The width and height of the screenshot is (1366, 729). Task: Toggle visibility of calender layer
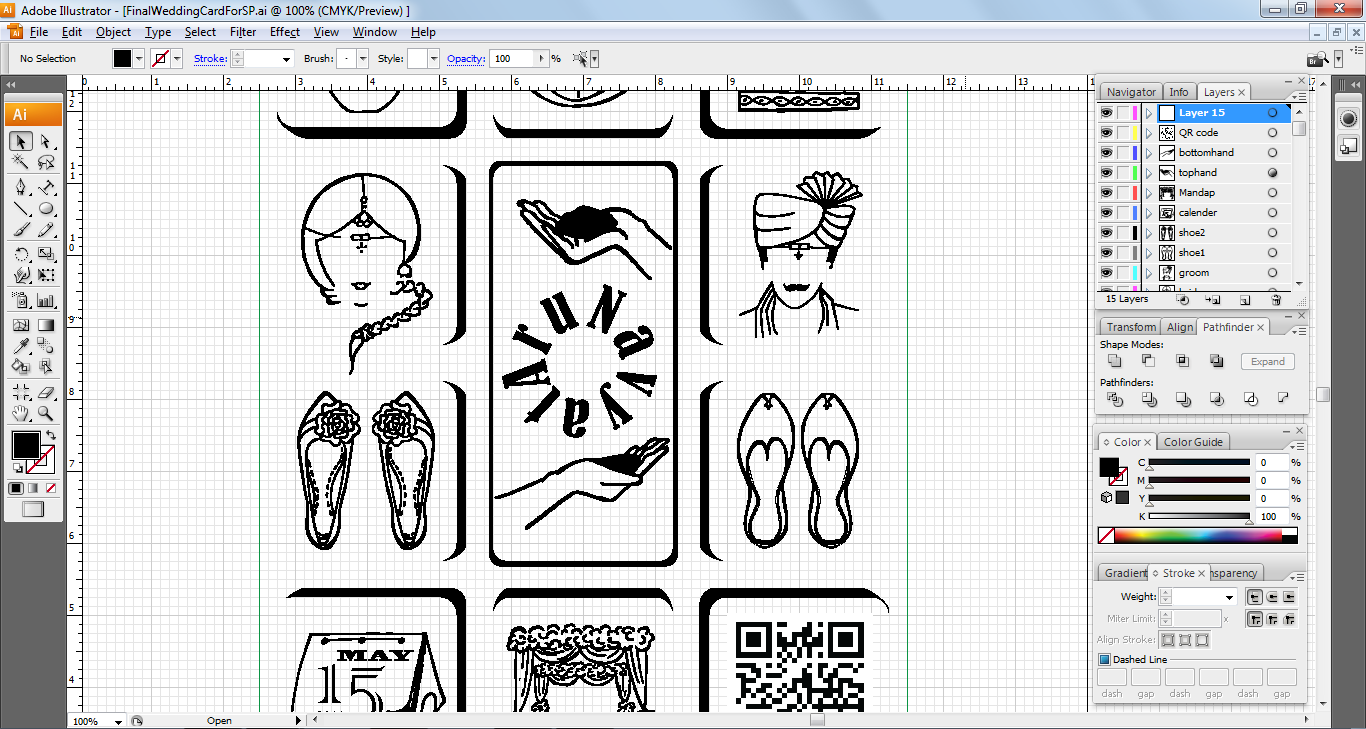click(x=1106, y=213)
